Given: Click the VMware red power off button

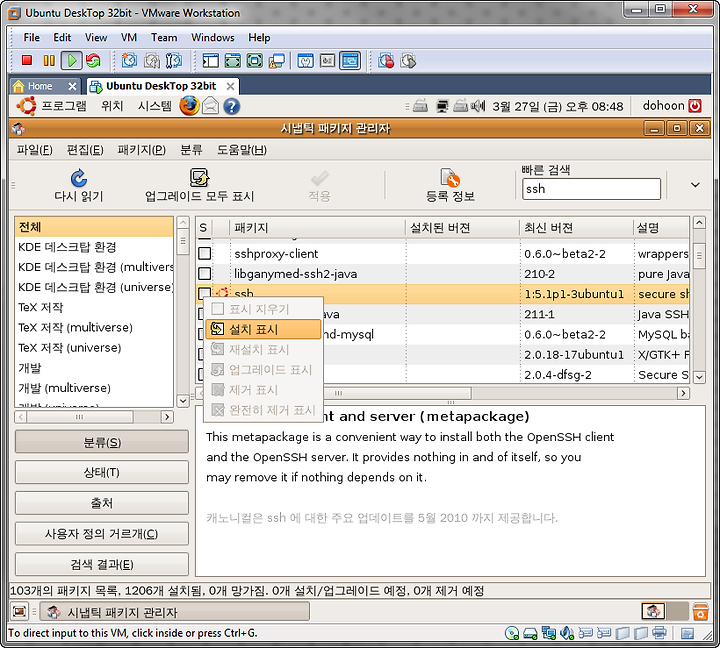Looking at the screenshot, I should click(27, 60).
